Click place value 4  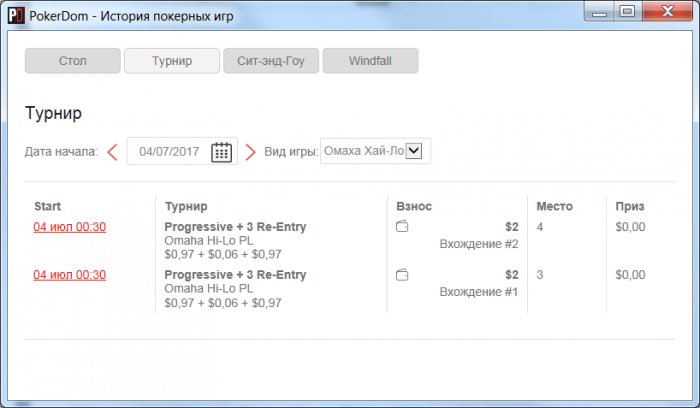pos(540,227)
